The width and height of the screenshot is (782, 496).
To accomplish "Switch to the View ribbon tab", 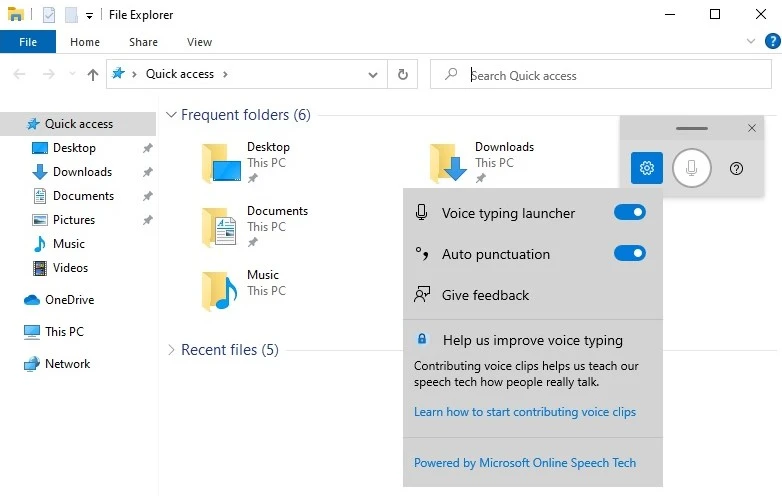I will pos(199,42).
